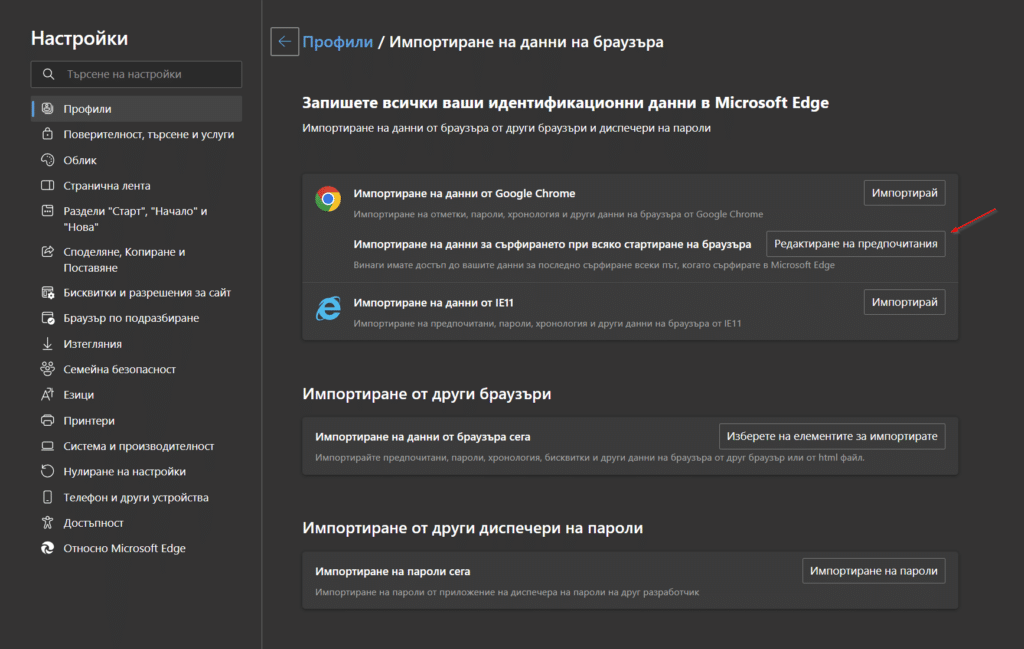Screen dimensions: 1024x649
Task: Click the Бисквитки и разрешения за сайт icon
Action: 48,293
